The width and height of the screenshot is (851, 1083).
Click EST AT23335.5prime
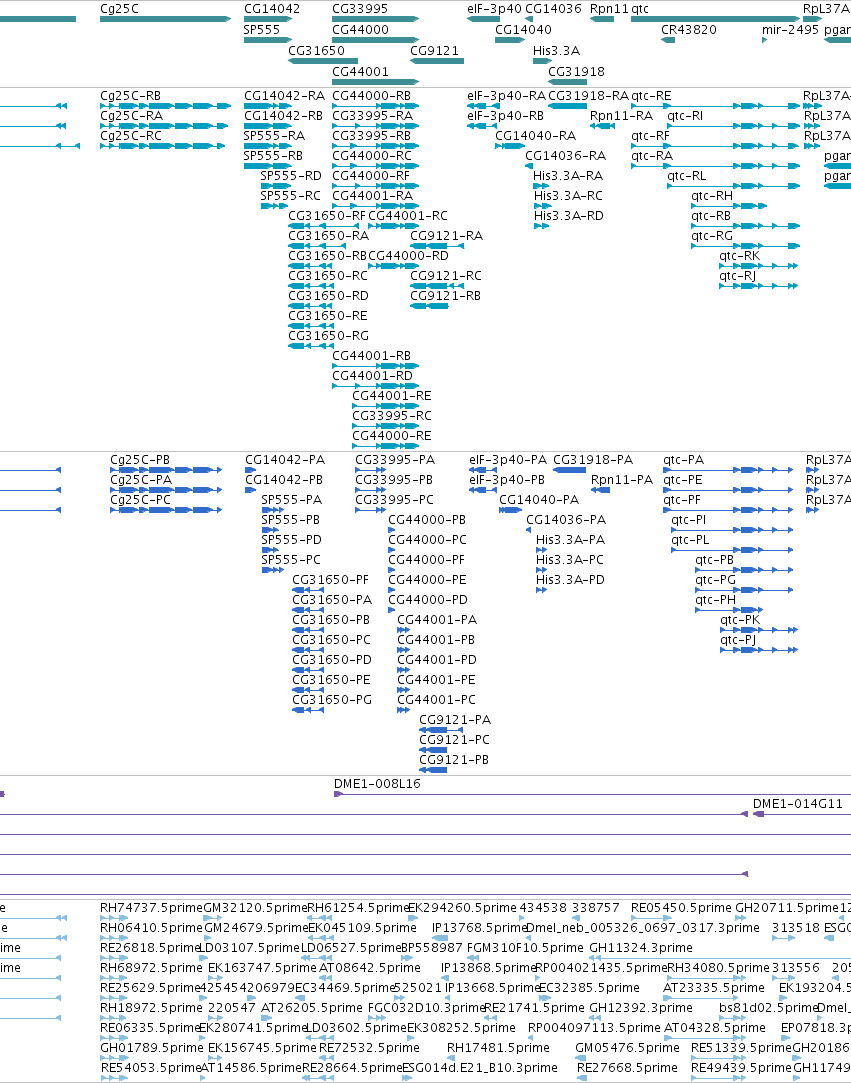pos(714,988)
